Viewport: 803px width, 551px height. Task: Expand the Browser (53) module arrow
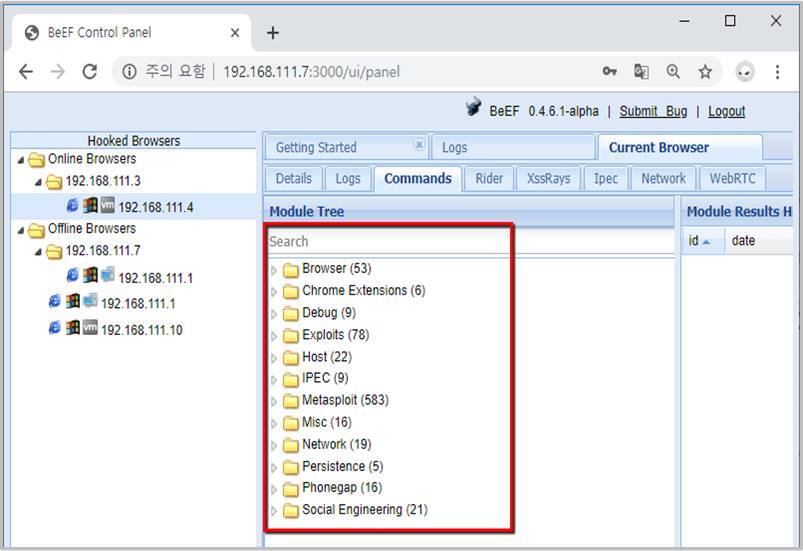point(274,270)
